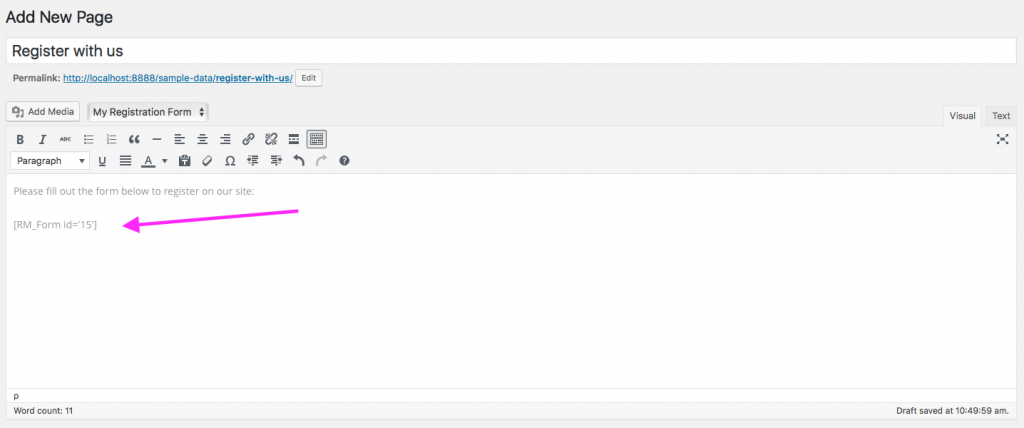Open the Paragraph format dropdown
1024x428 pixels.
click(50, 160)
